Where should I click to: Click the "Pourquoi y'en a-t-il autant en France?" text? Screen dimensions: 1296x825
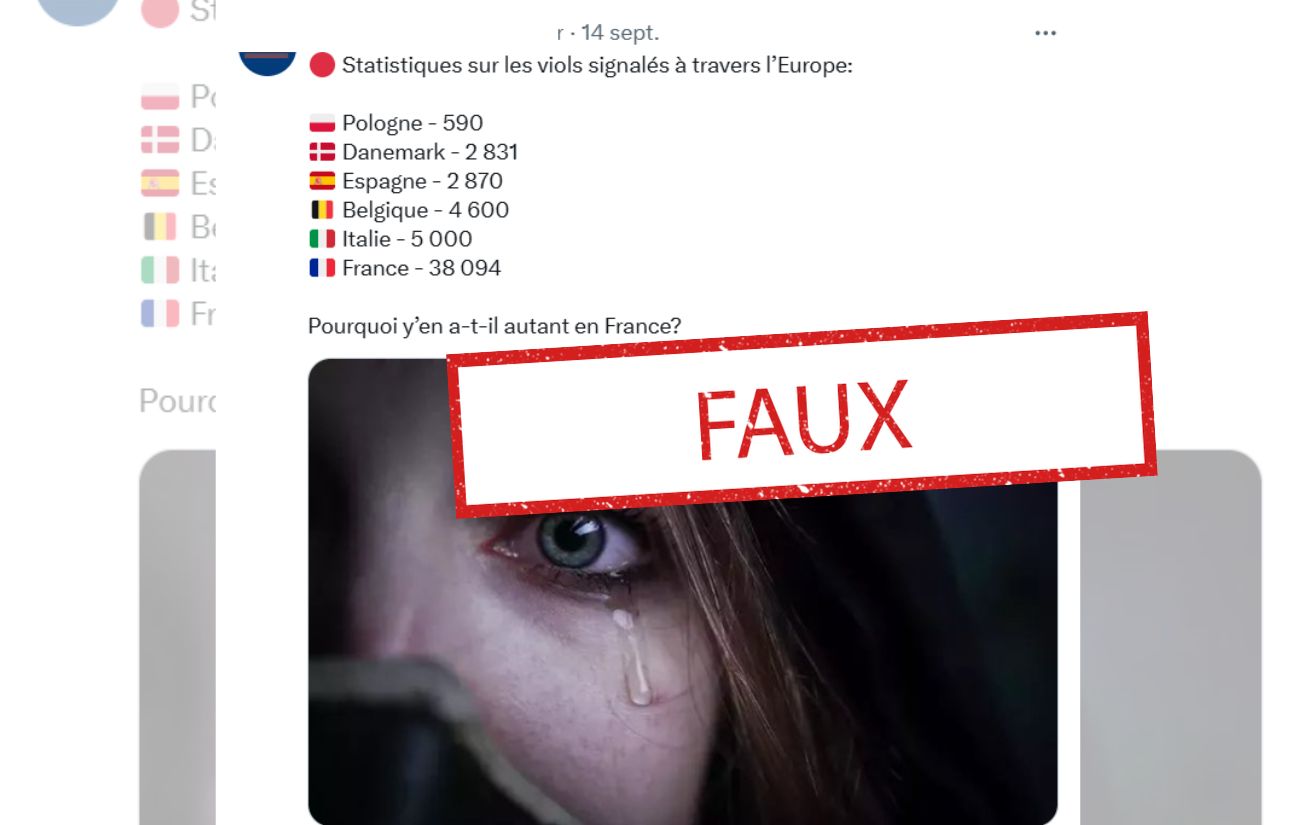[x=495, y=326]
